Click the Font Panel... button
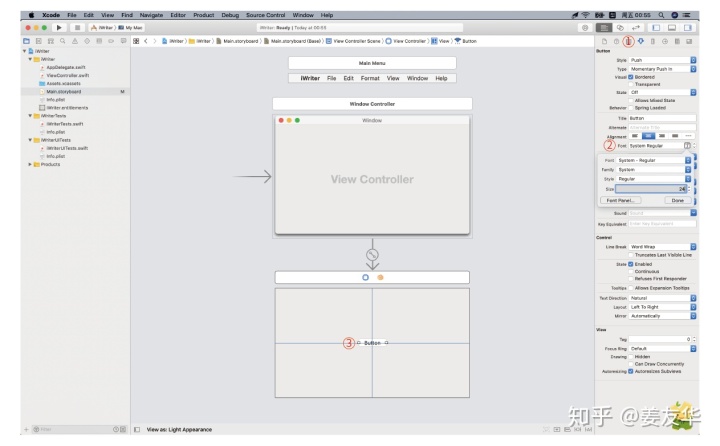The width and height of the screenshot is (720, 446). pos(620,201)
